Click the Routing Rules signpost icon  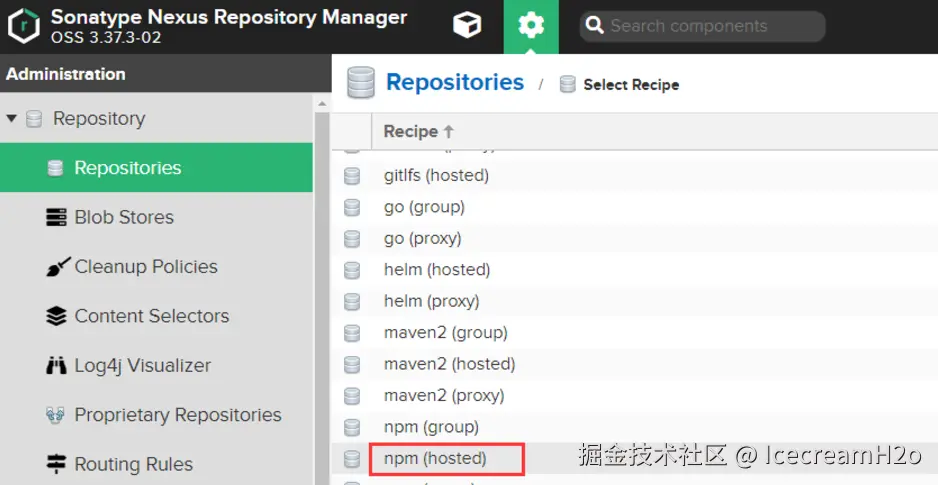pyautogui.click(x=56, y=464)
